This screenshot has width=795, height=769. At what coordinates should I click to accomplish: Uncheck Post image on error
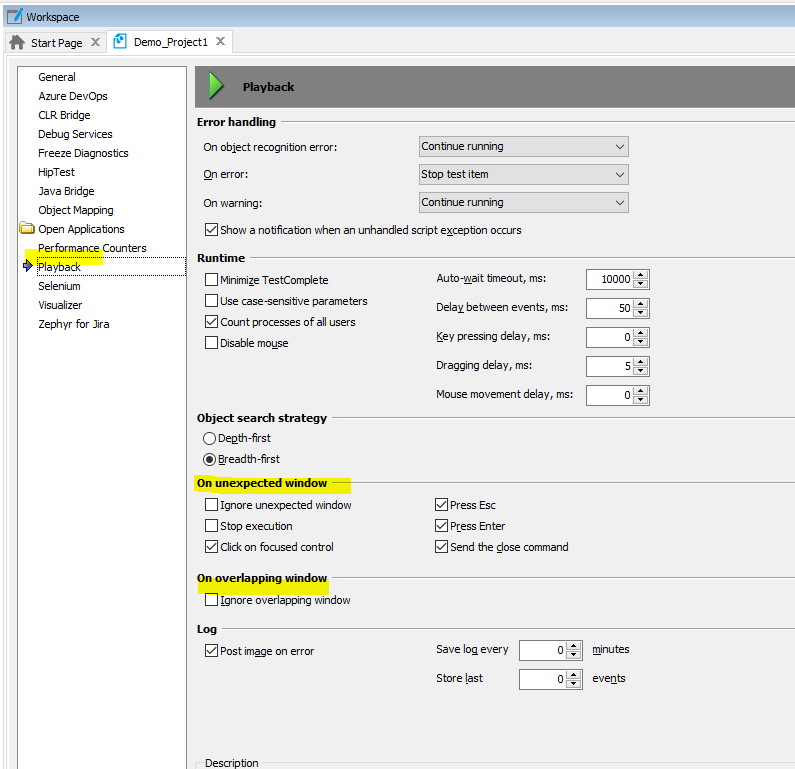(x=211, y=651)
